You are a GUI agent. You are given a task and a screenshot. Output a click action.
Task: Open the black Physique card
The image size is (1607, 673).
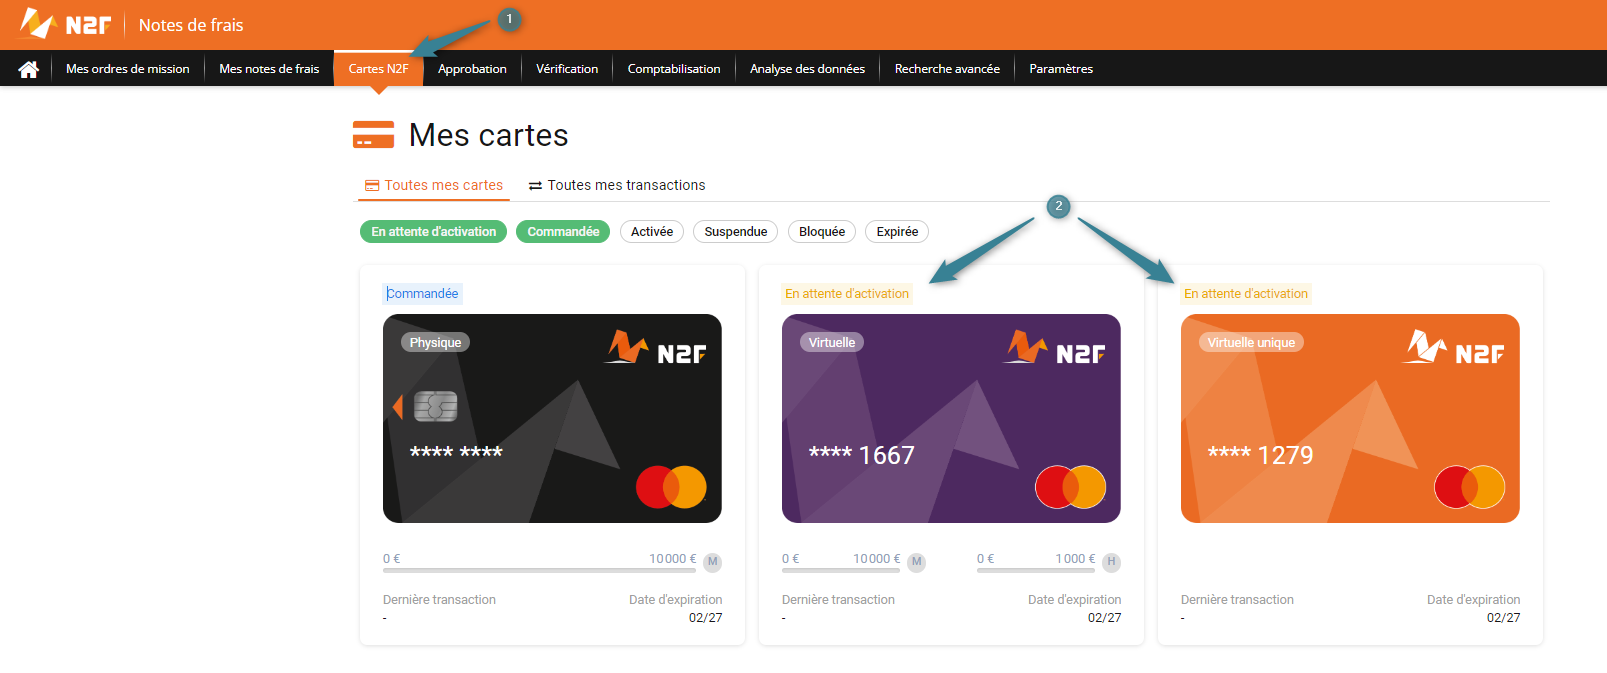(x=552, y=418)
